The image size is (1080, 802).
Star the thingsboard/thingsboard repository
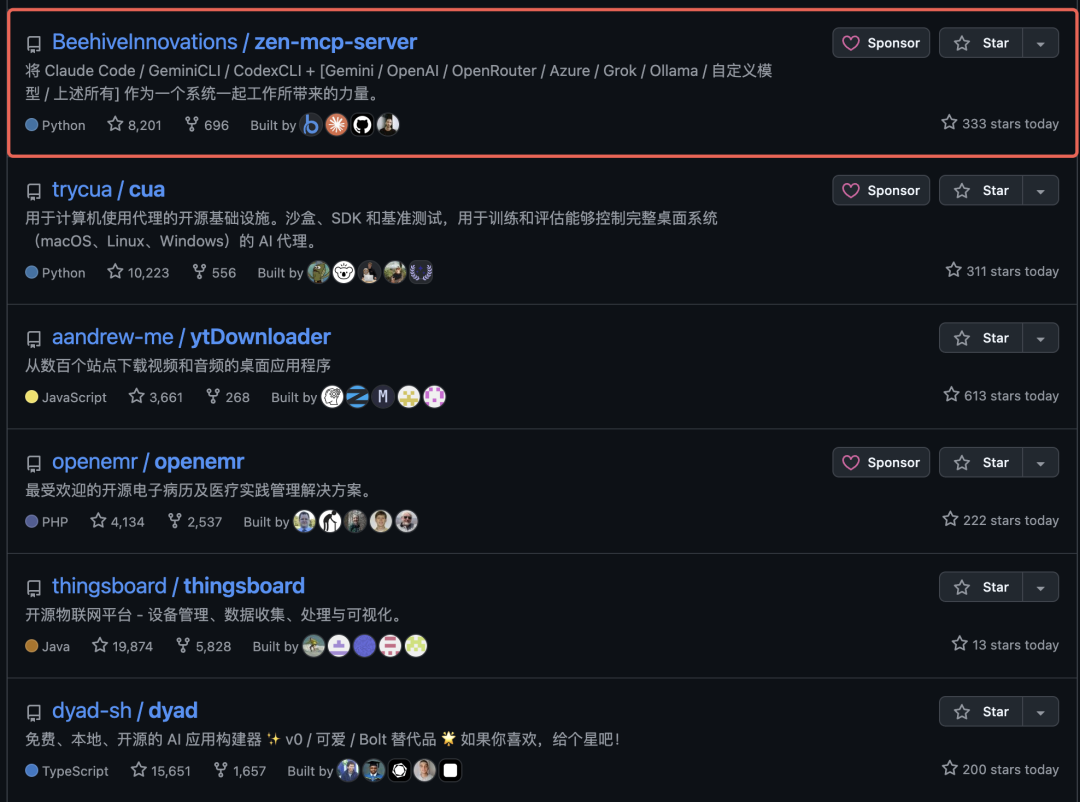[x=981, y=587]
